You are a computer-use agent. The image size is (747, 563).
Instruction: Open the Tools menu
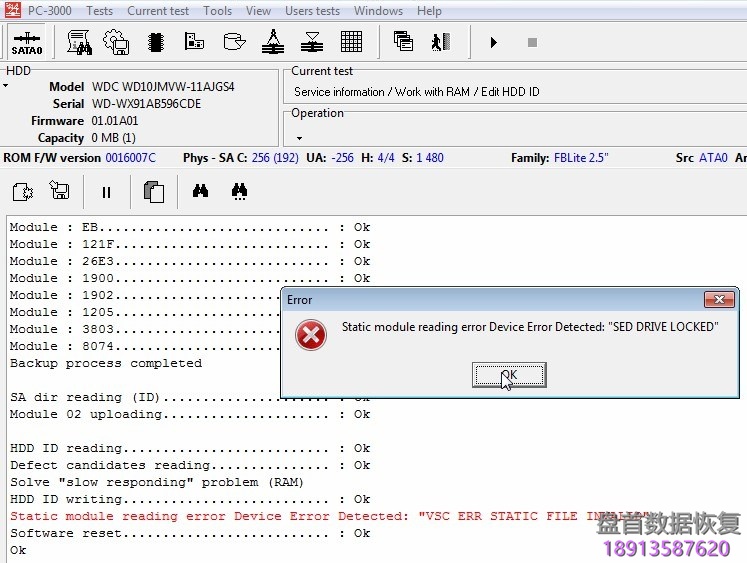[x=217, y=11]
